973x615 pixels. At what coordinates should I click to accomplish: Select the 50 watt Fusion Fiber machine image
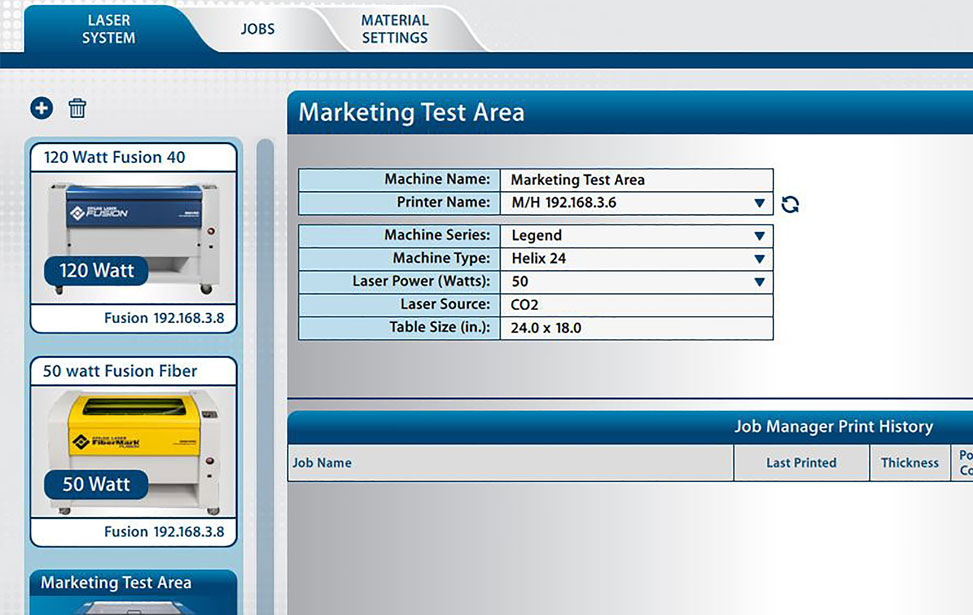coord(133,452)
